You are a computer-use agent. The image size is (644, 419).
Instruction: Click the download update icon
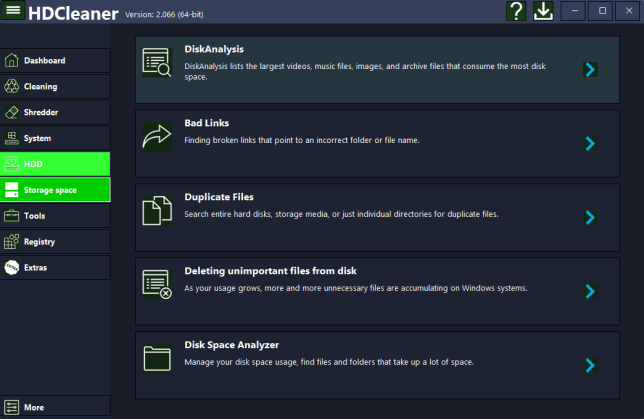point(543,11)
